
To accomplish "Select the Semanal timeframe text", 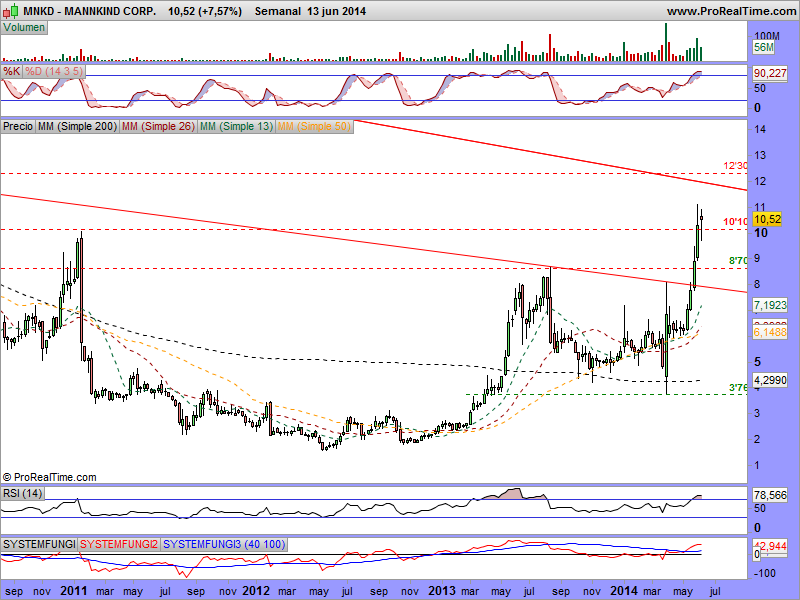I will point(278,11).
